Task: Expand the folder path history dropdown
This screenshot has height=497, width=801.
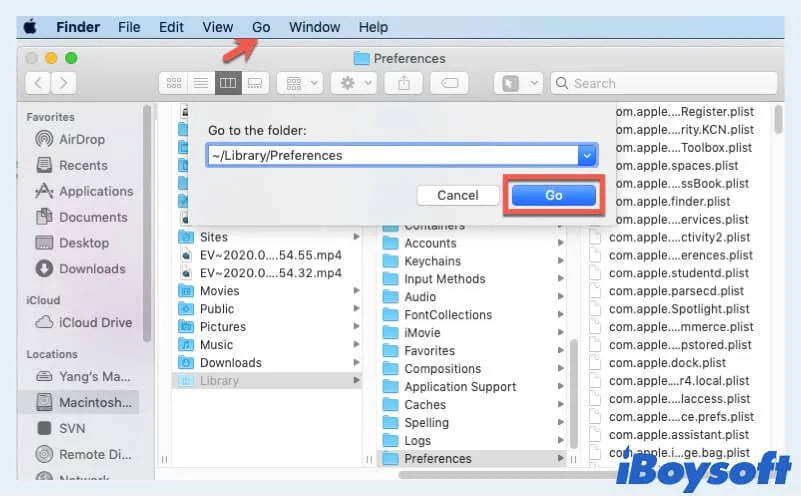Action: click(587, 155)
